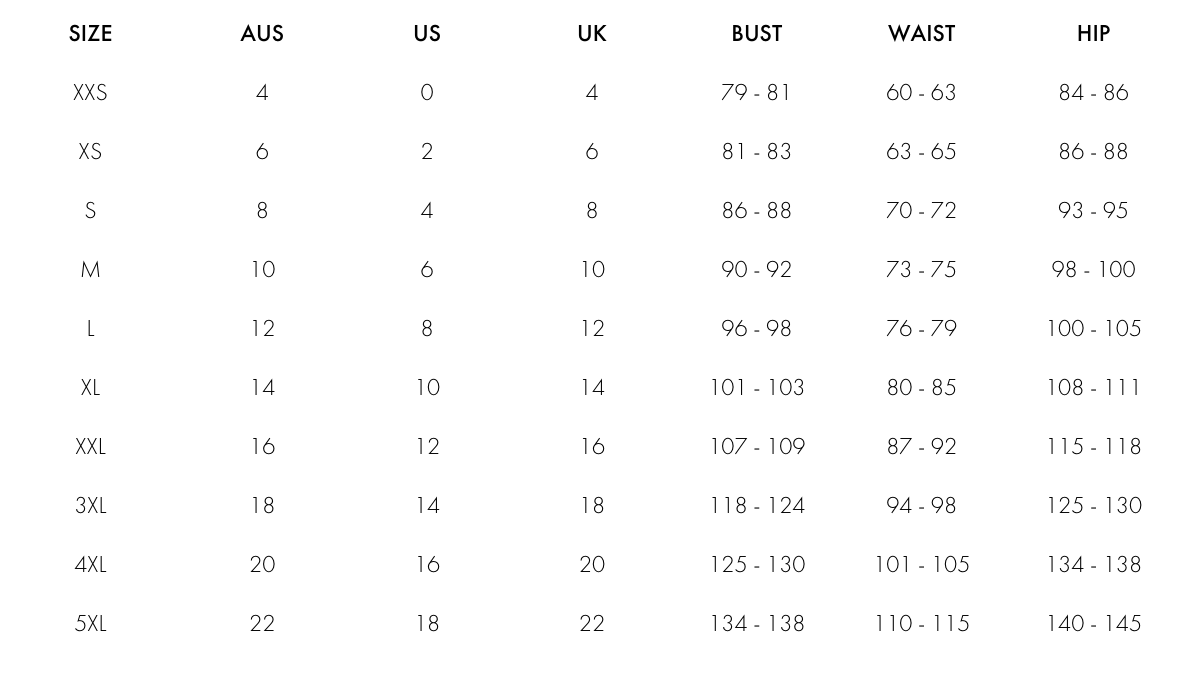The image size is (1196, 674).
Task: Select the 3XL size row label
Action: point(90,506)
